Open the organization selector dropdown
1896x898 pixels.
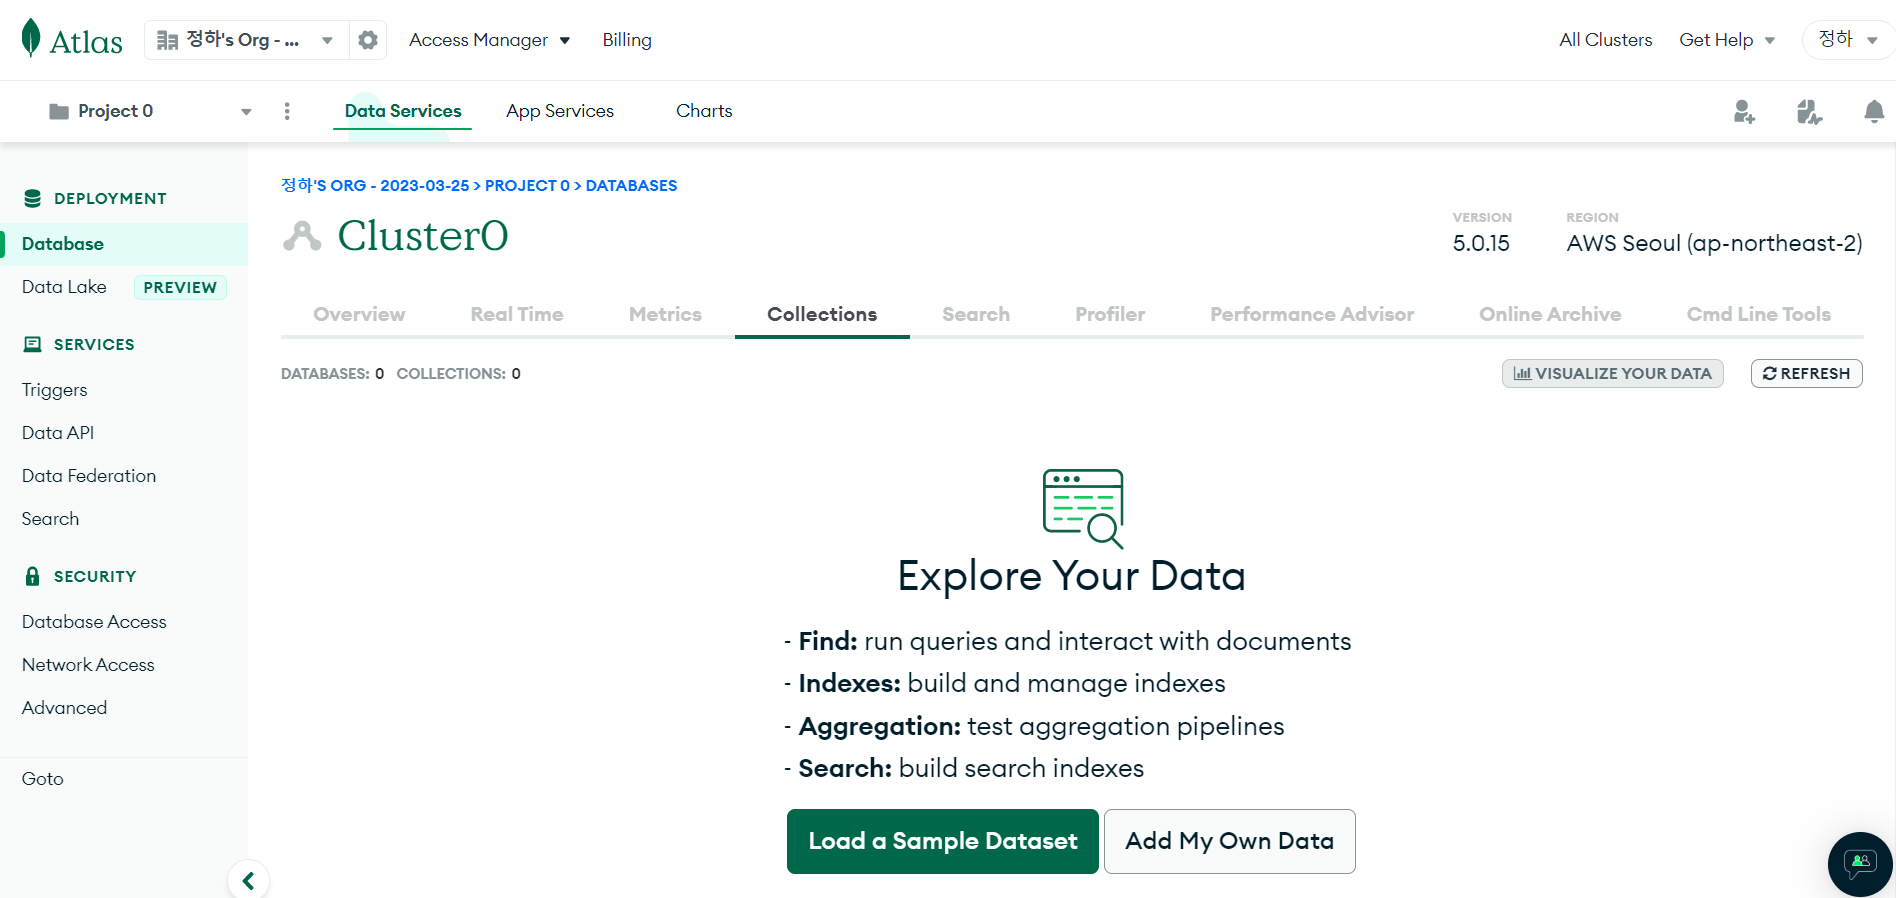[x=246, y=40]
